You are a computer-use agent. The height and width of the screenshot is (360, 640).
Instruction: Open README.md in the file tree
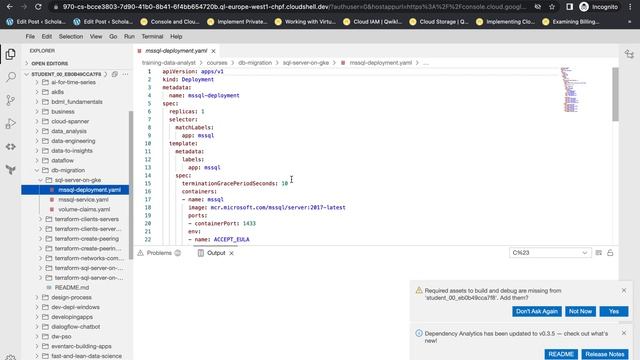click(x=72, y=288)
